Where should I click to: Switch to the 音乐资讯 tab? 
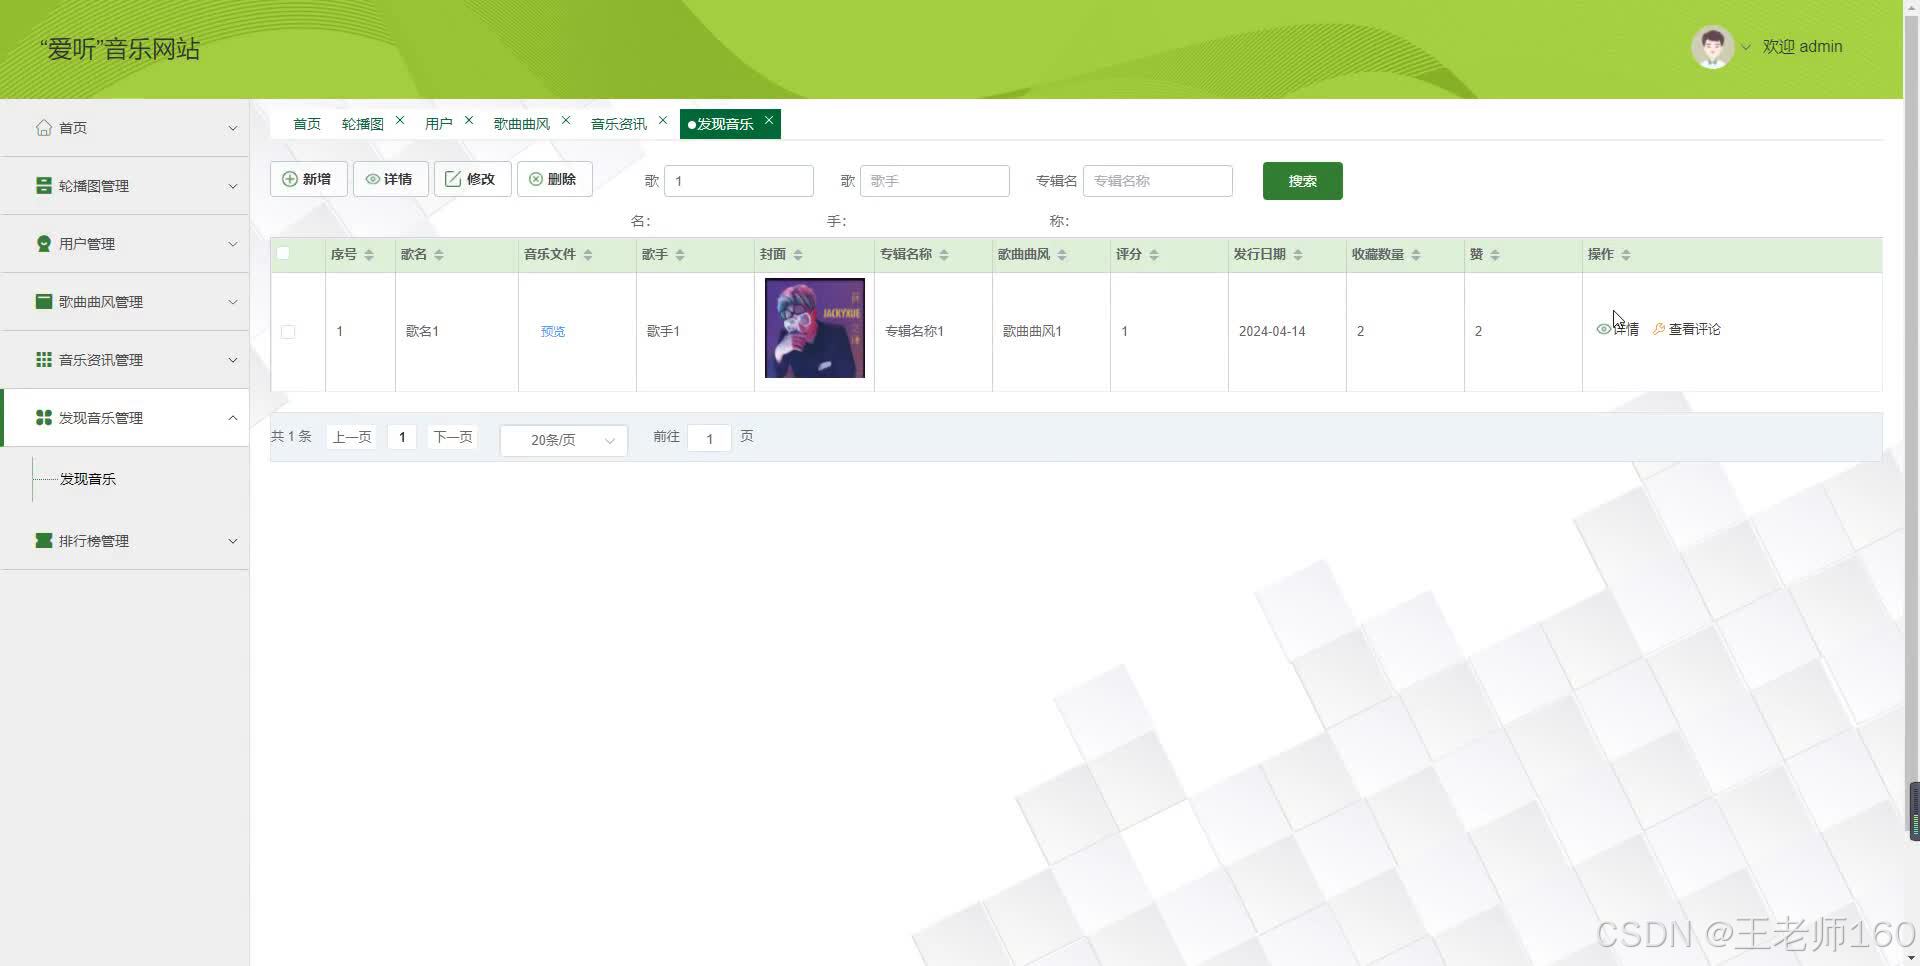pyautogui.click(x=619, y=124)
